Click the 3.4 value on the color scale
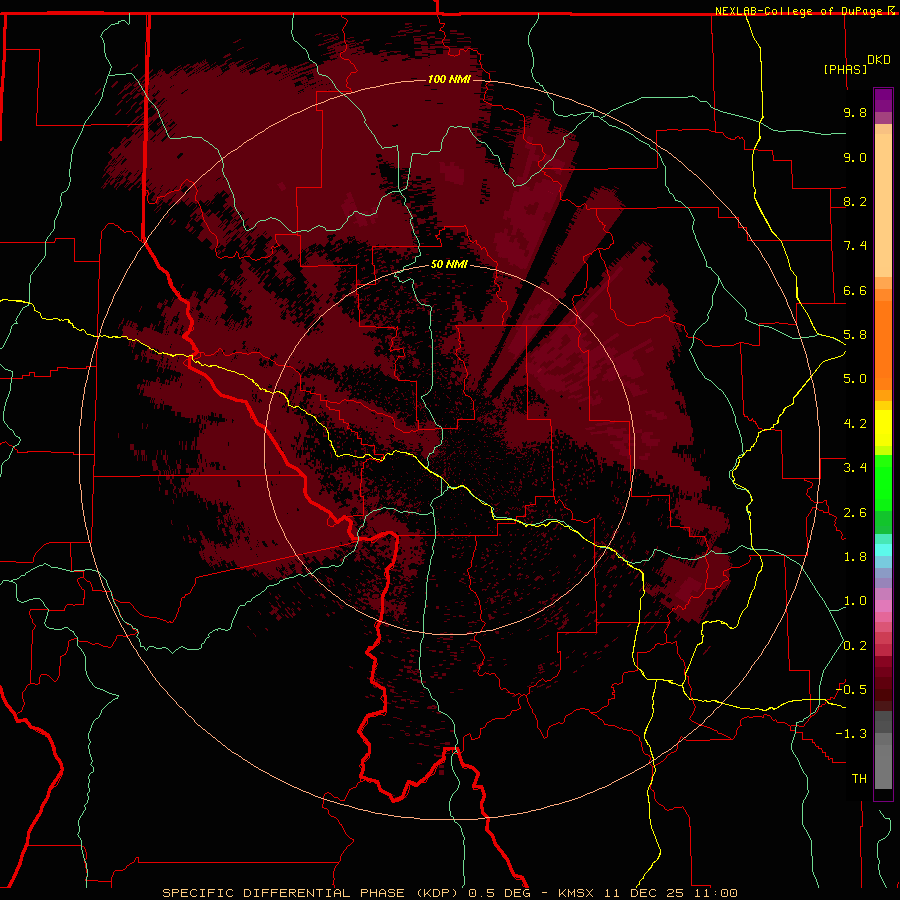The image size is (900, 900). [x=855, y=468]
